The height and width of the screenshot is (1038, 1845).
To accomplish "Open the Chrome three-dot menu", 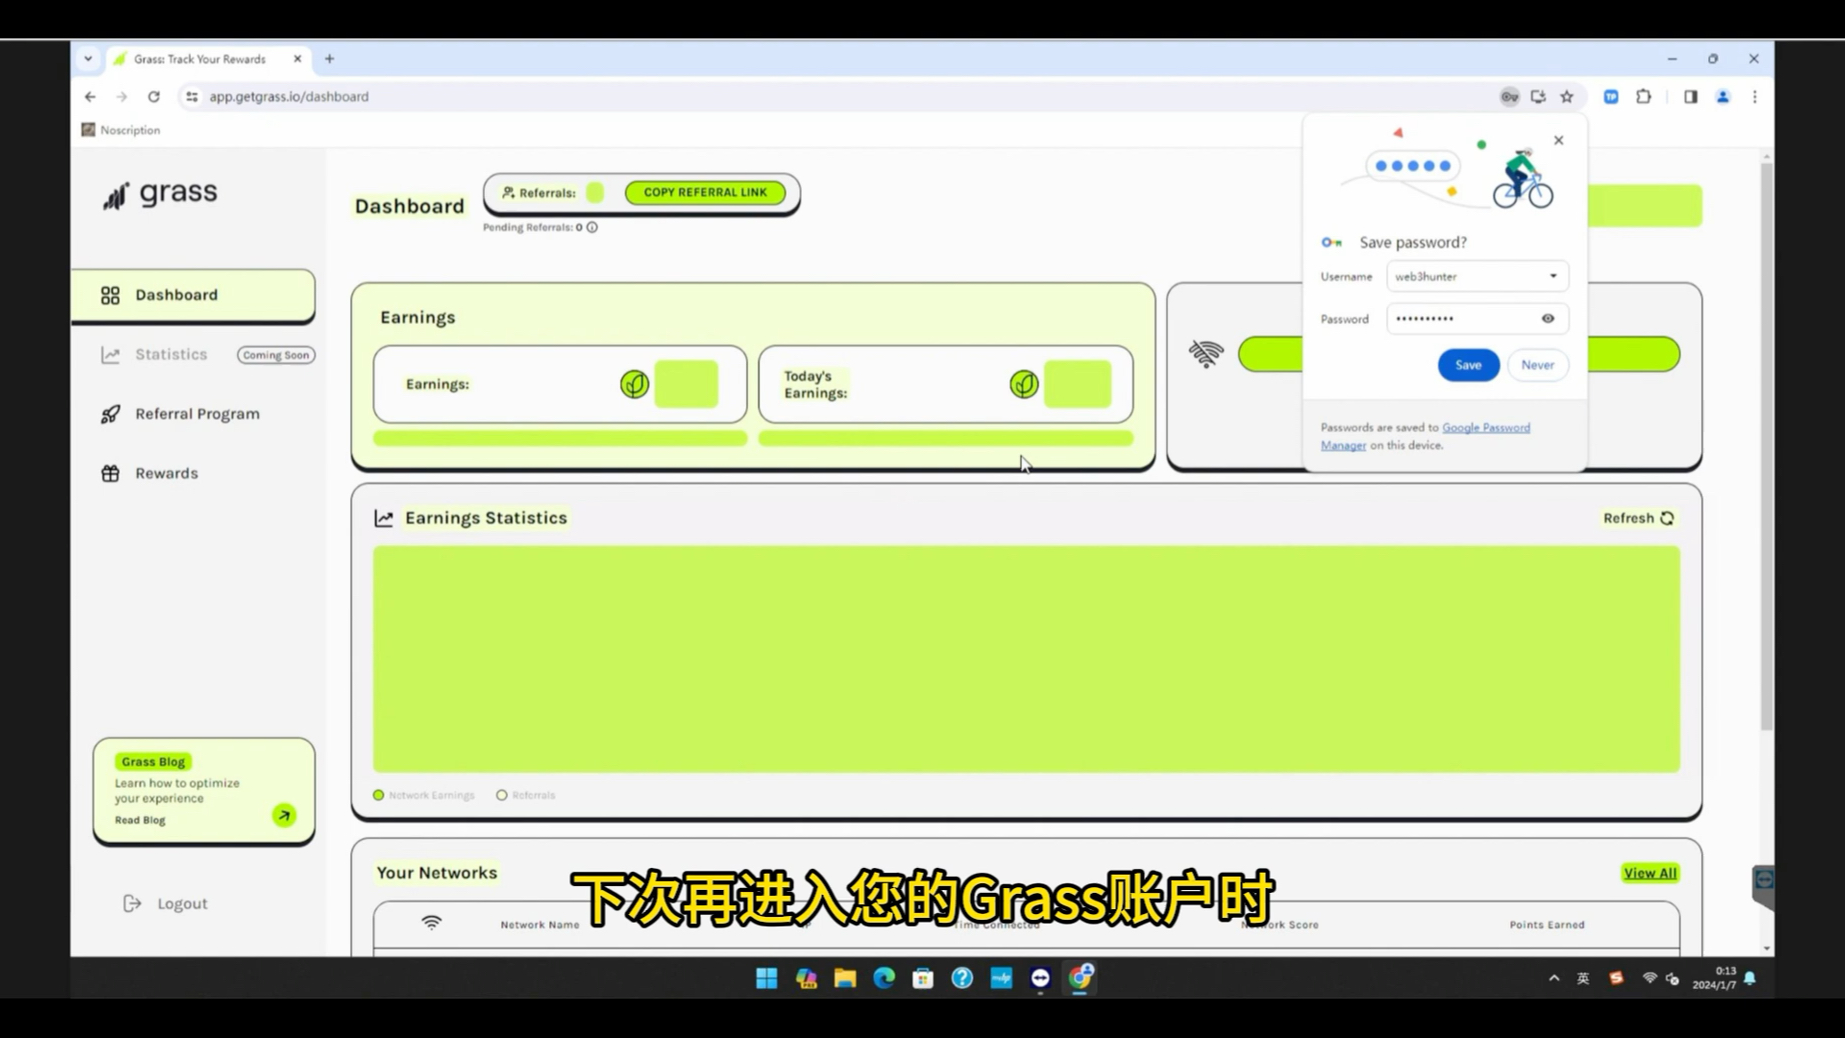I will pyautogui.click(x=1754, y=97).
